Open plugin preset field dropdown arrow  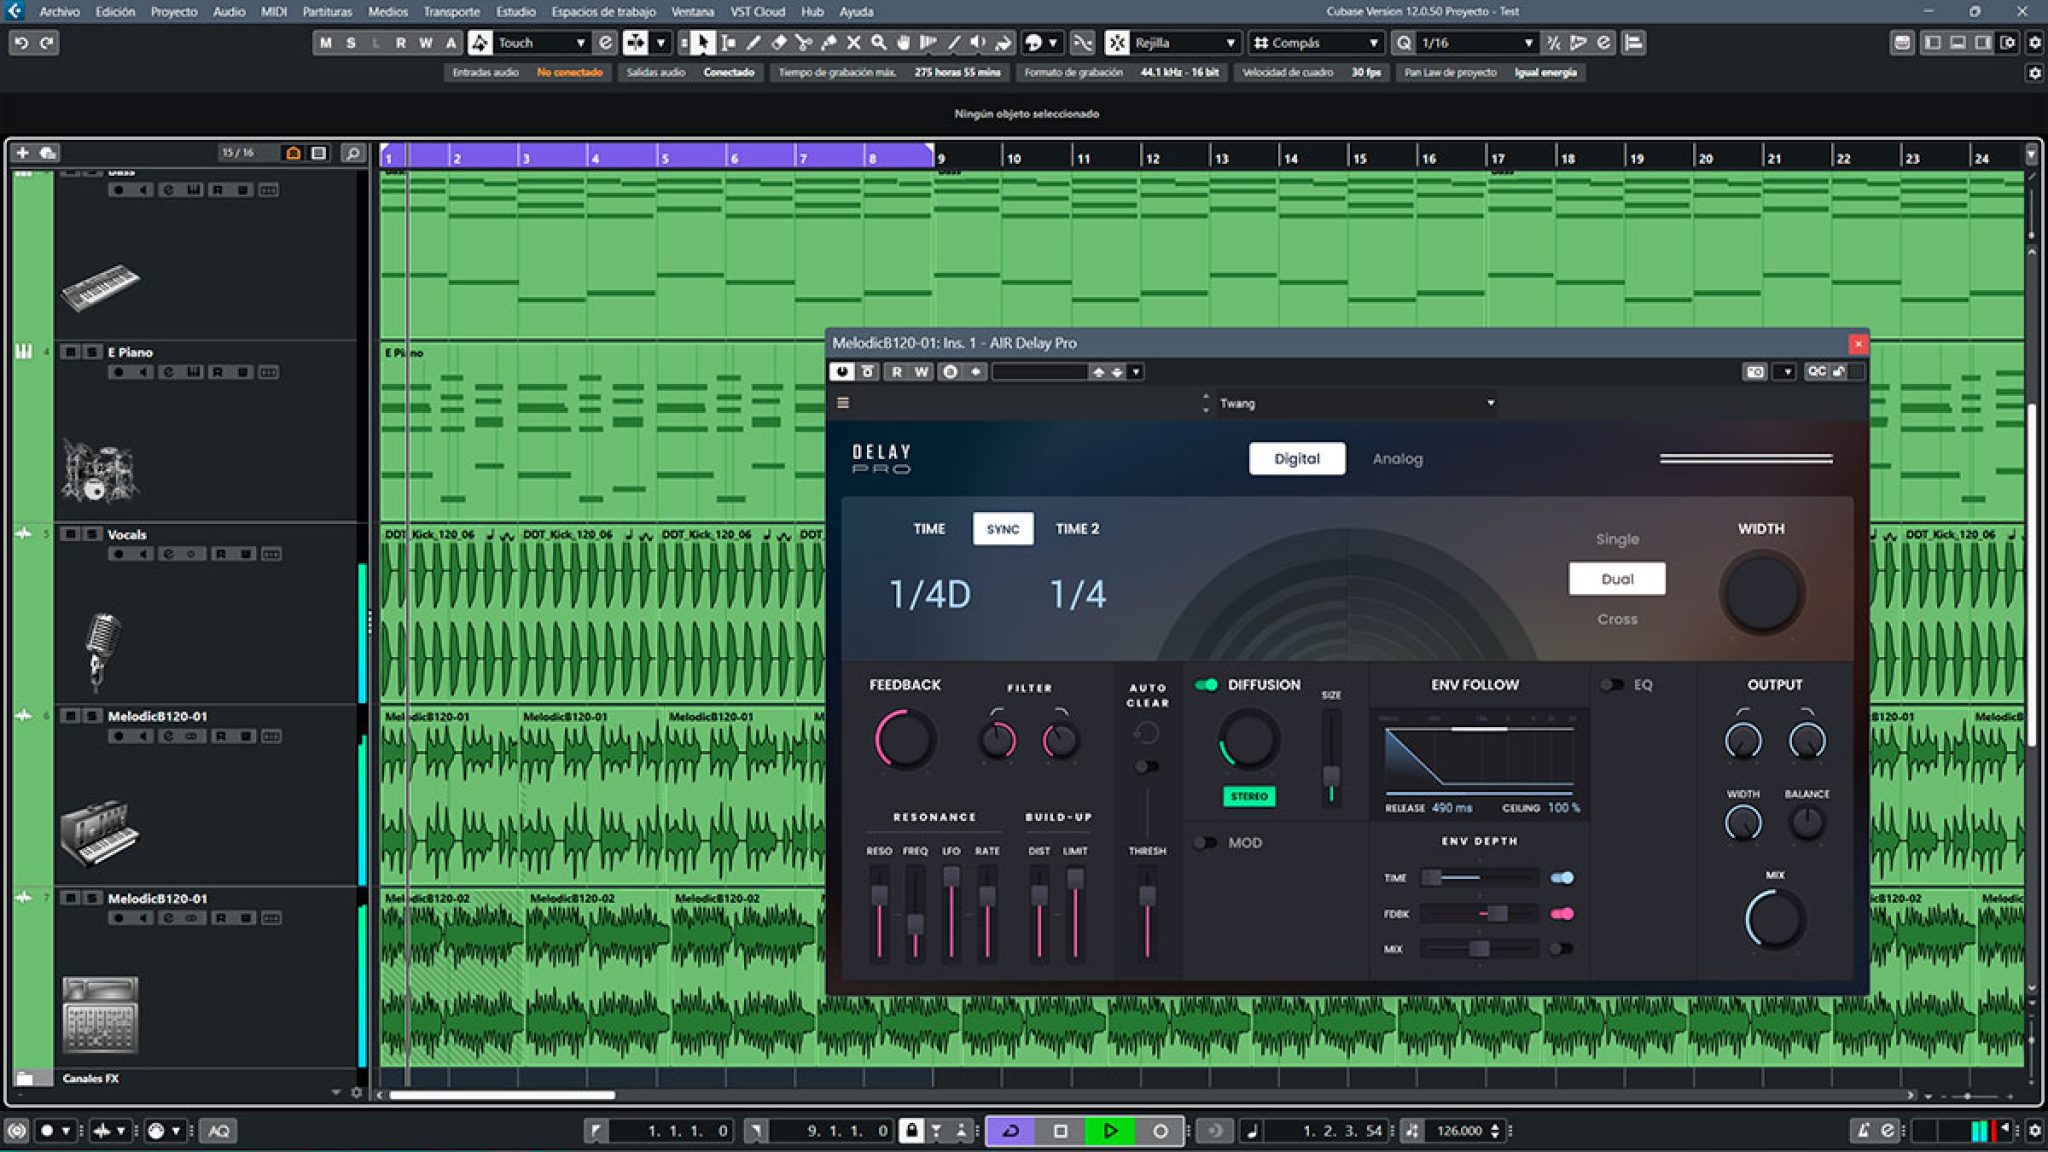click(x=1136, y=372)
